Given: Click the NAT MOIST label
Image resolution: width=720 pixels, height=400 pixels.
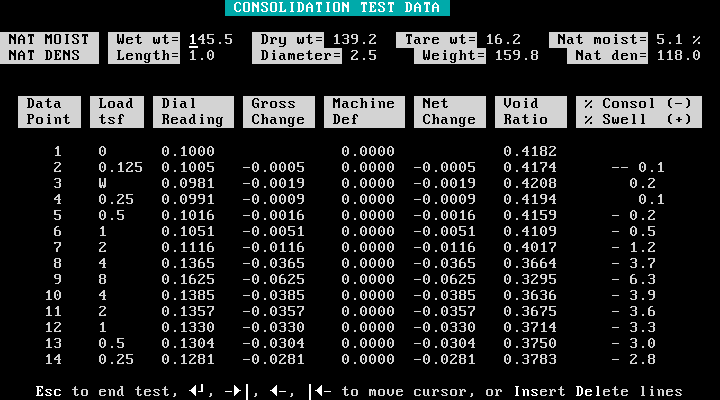Looking at the screenshot, I should [x=49, y=39].
